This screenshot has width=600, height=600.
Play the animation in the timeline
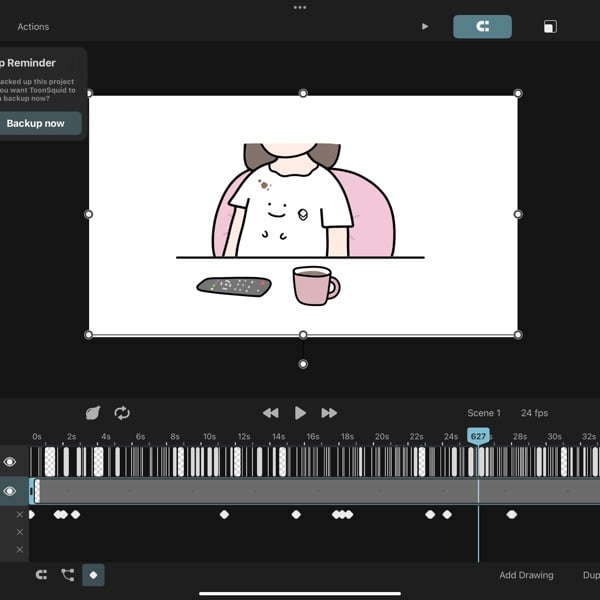[x=300, y=413]
